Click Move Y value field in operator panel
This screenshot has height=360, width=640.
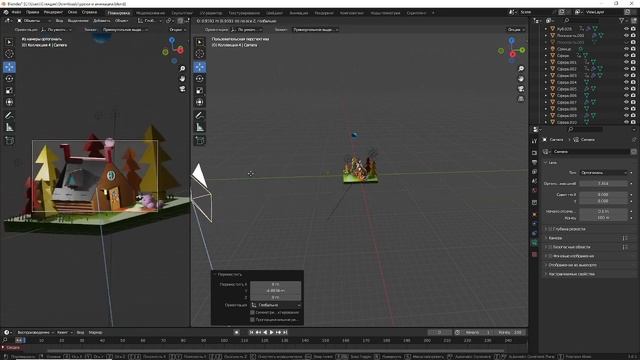point(276,291)
